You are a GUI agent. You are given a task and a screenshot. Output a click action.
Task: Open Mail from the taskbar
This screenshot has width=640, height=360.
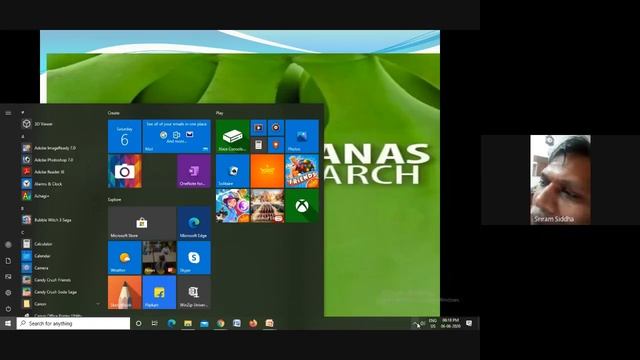pos(204,323)
